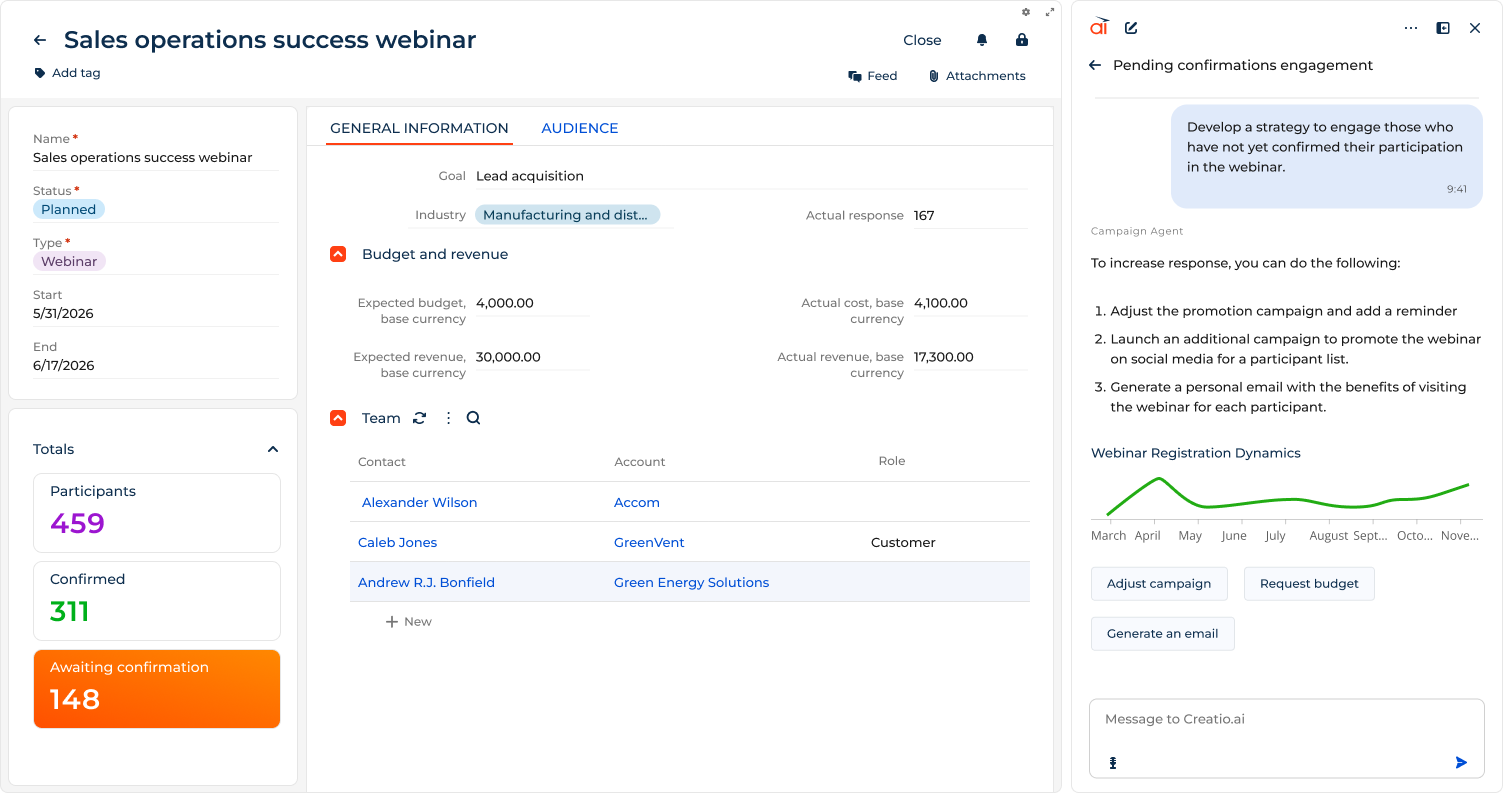The height and width of the screenshot is (793, 1503).
Task: Open Team section three-dot menu
Action: [x=448, y=418]
